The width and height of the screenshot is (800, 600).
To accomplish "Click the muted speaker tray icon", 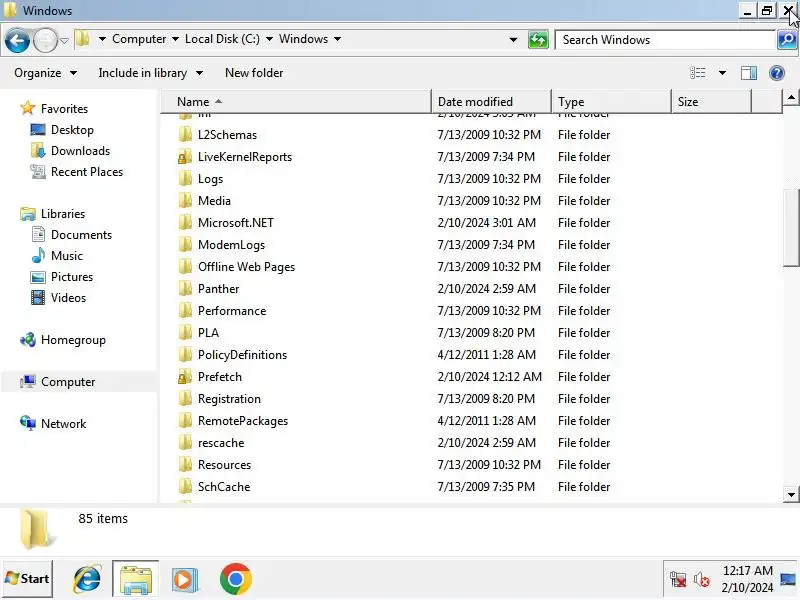I will click(x=701, y=580).
